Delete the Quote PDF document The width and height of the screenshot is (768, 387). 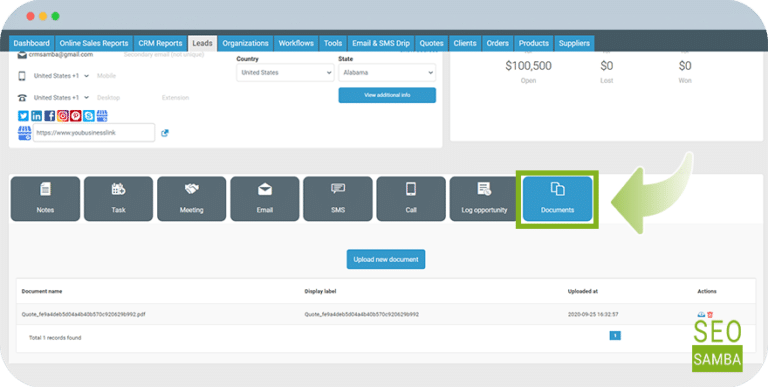710,314
